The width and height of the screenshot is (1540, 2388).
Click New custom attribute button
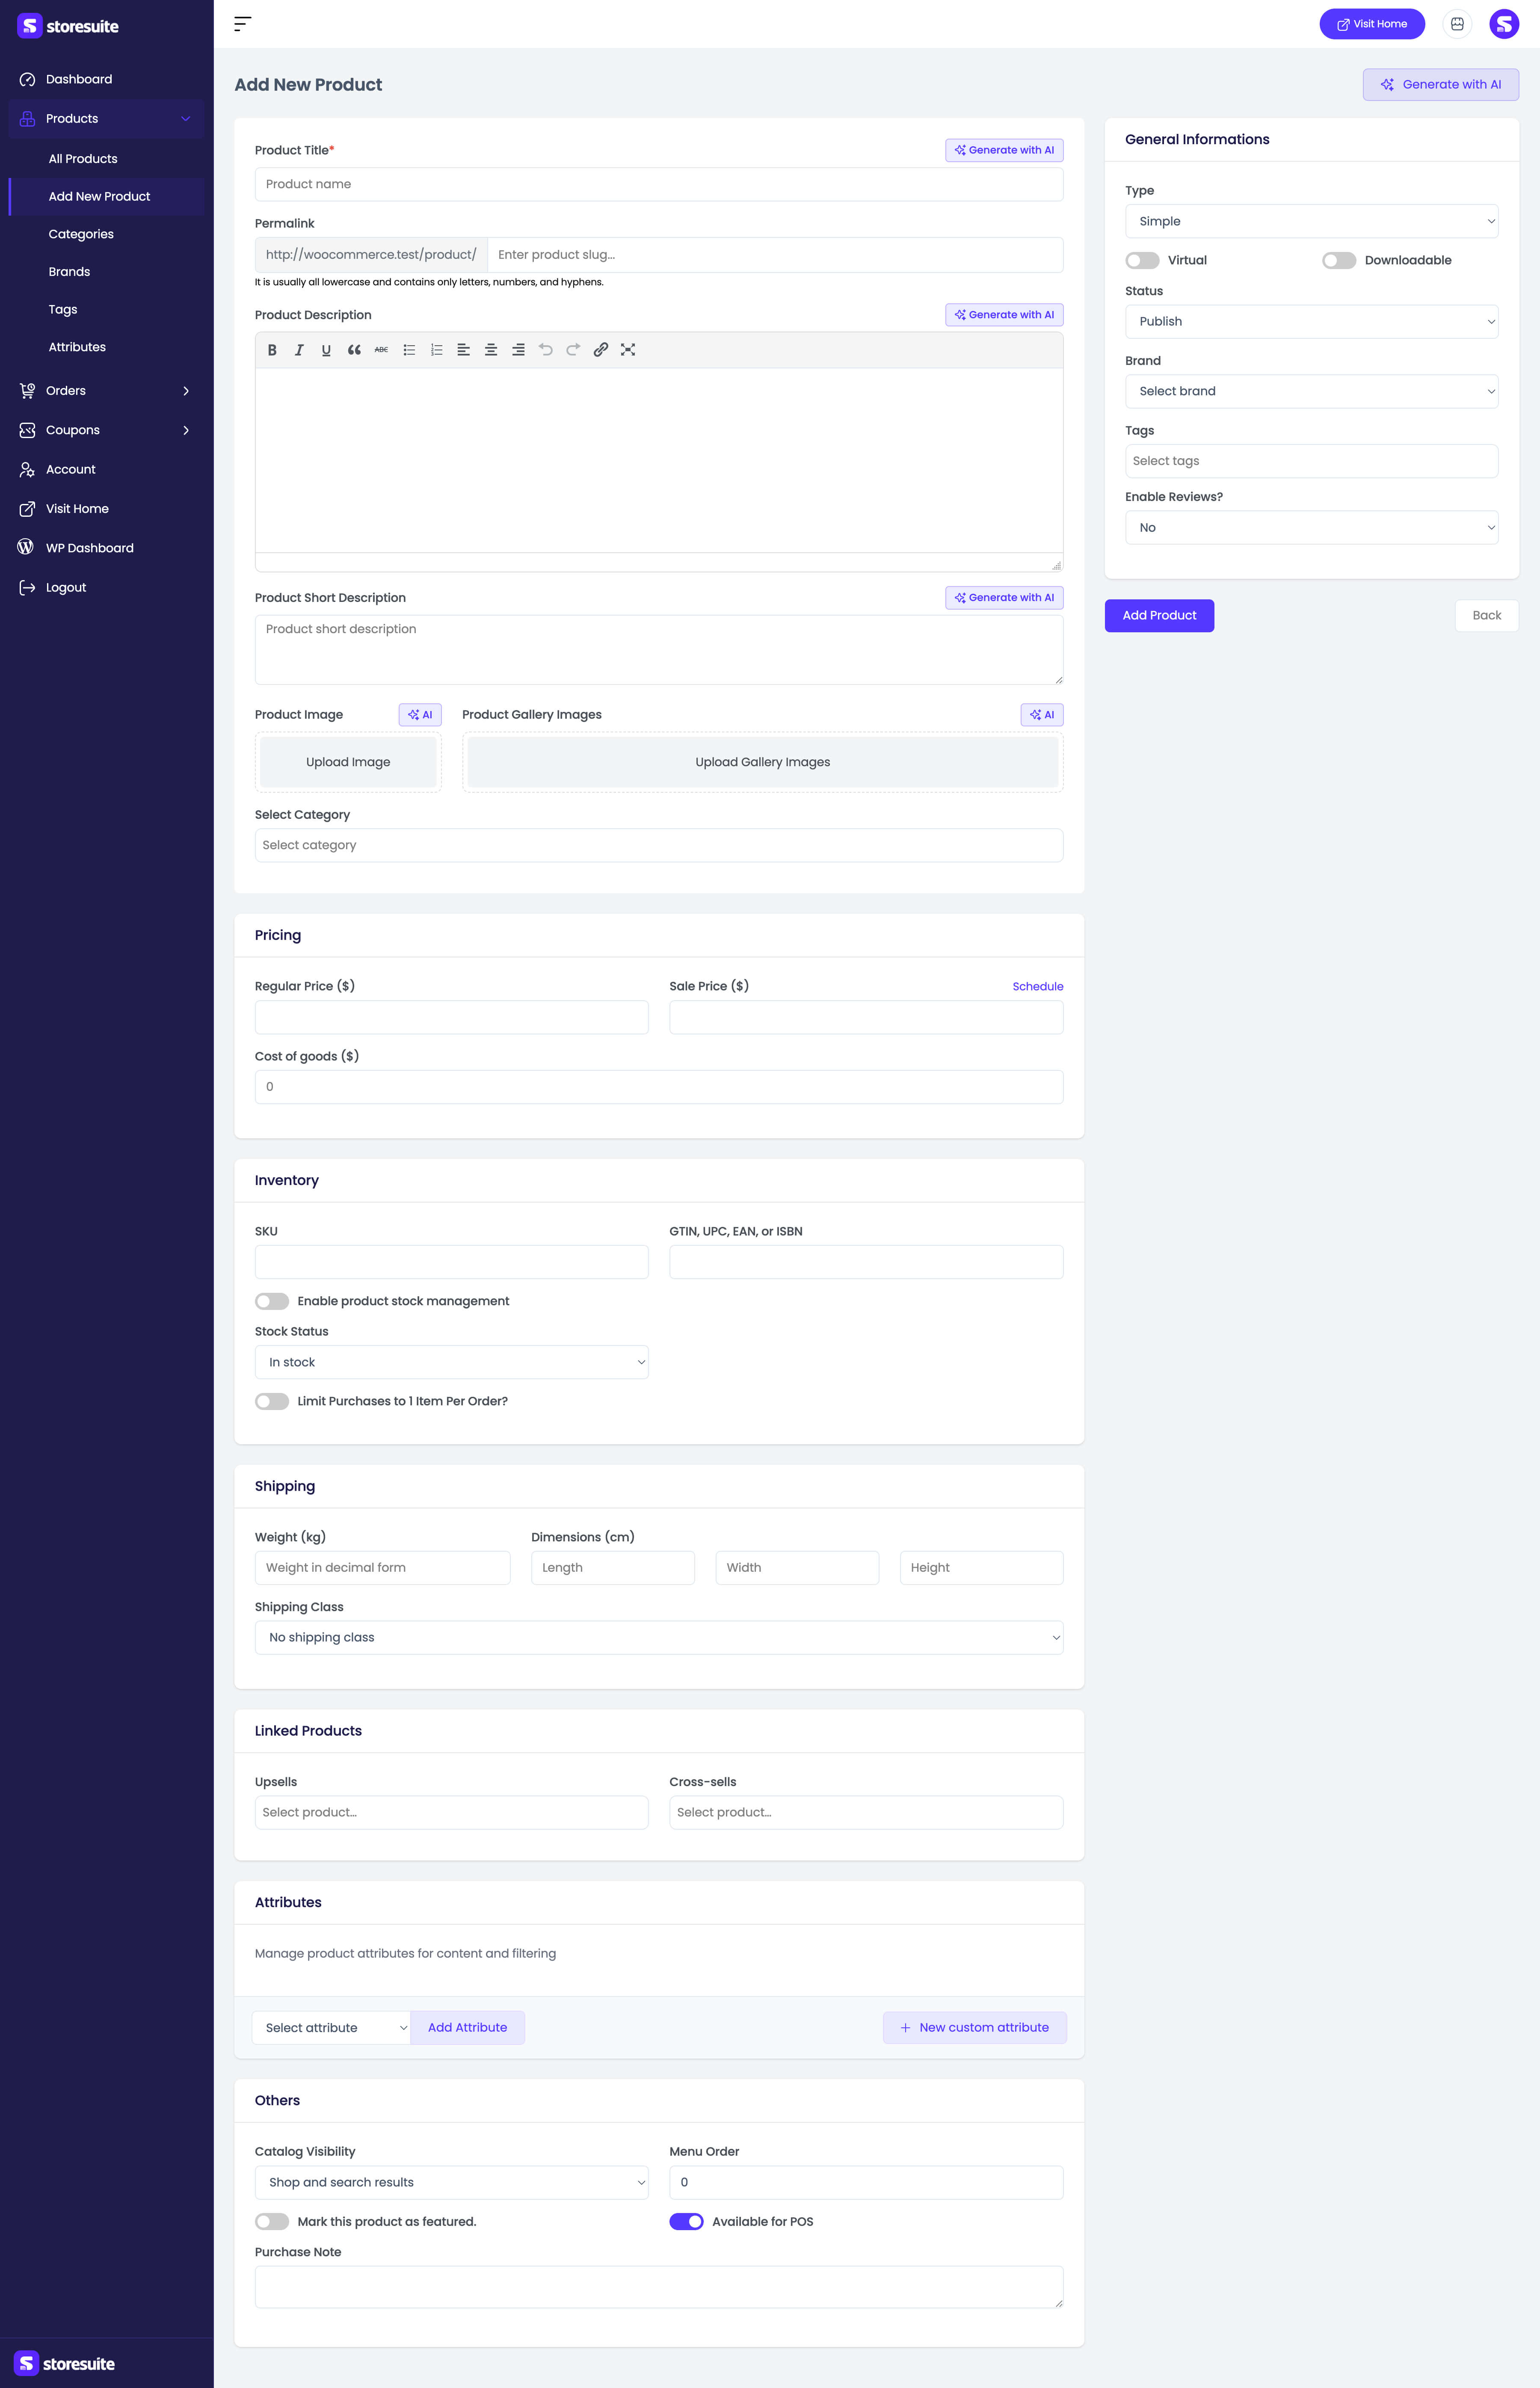(974, 2028)
